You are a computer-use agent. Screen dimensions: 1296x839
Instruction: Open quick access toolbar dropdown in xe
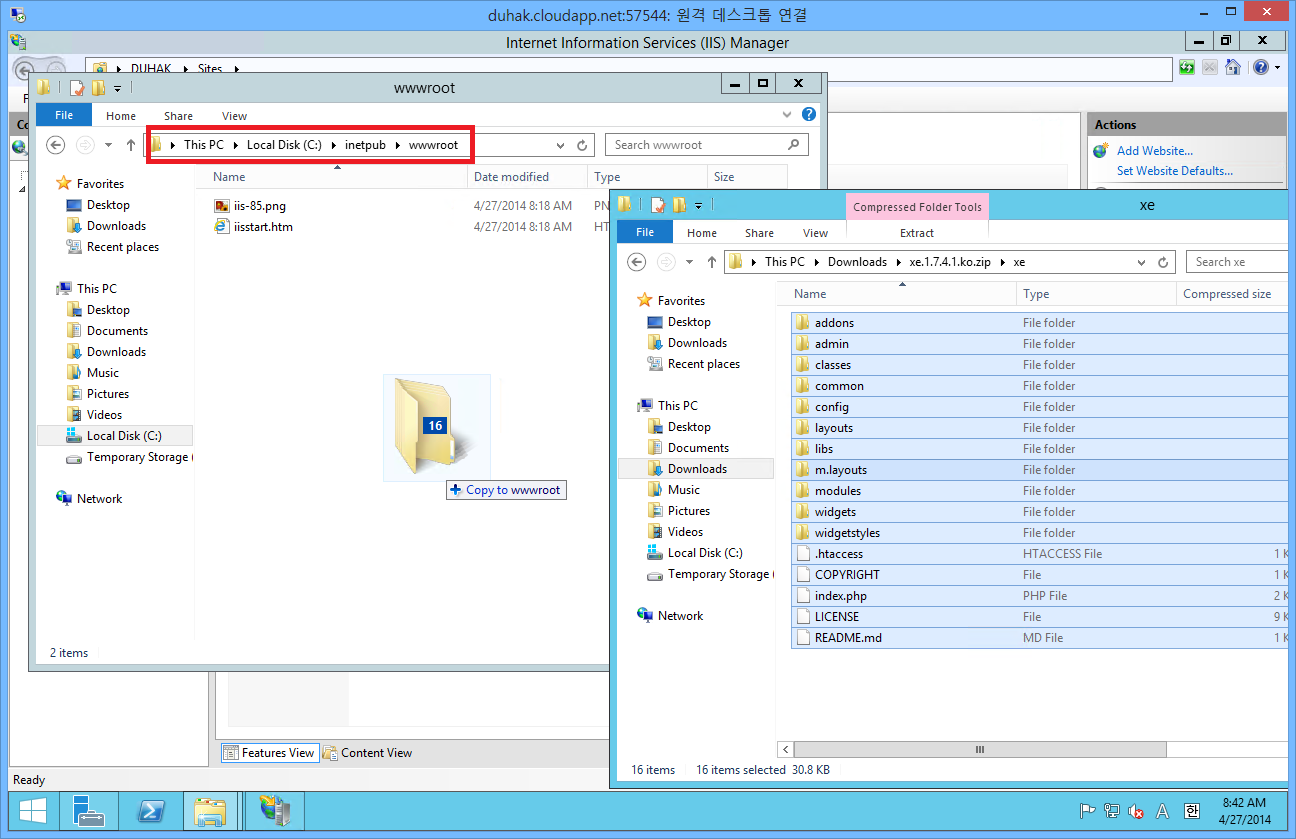coord(698,205)
